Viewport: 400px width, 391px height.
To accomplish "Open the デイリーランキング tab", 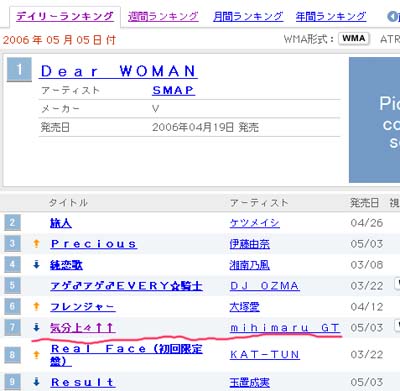I will click(x=65, y=16).
